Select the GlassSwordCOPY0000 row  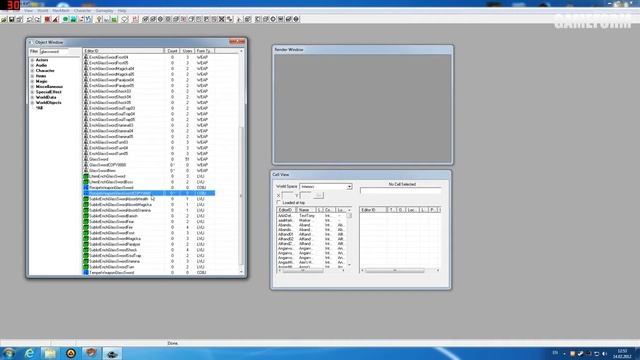[149, 165]
